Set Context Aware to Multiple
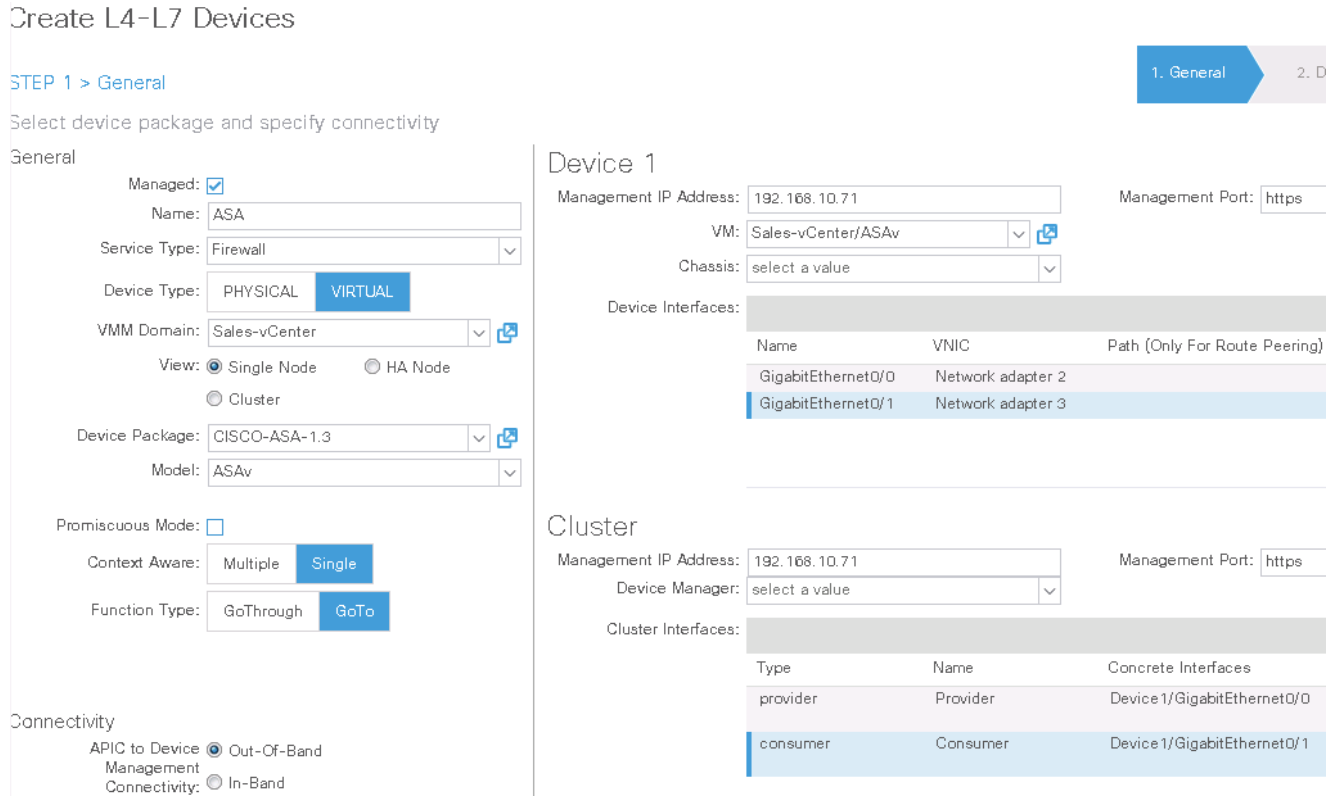 point(251,564)
